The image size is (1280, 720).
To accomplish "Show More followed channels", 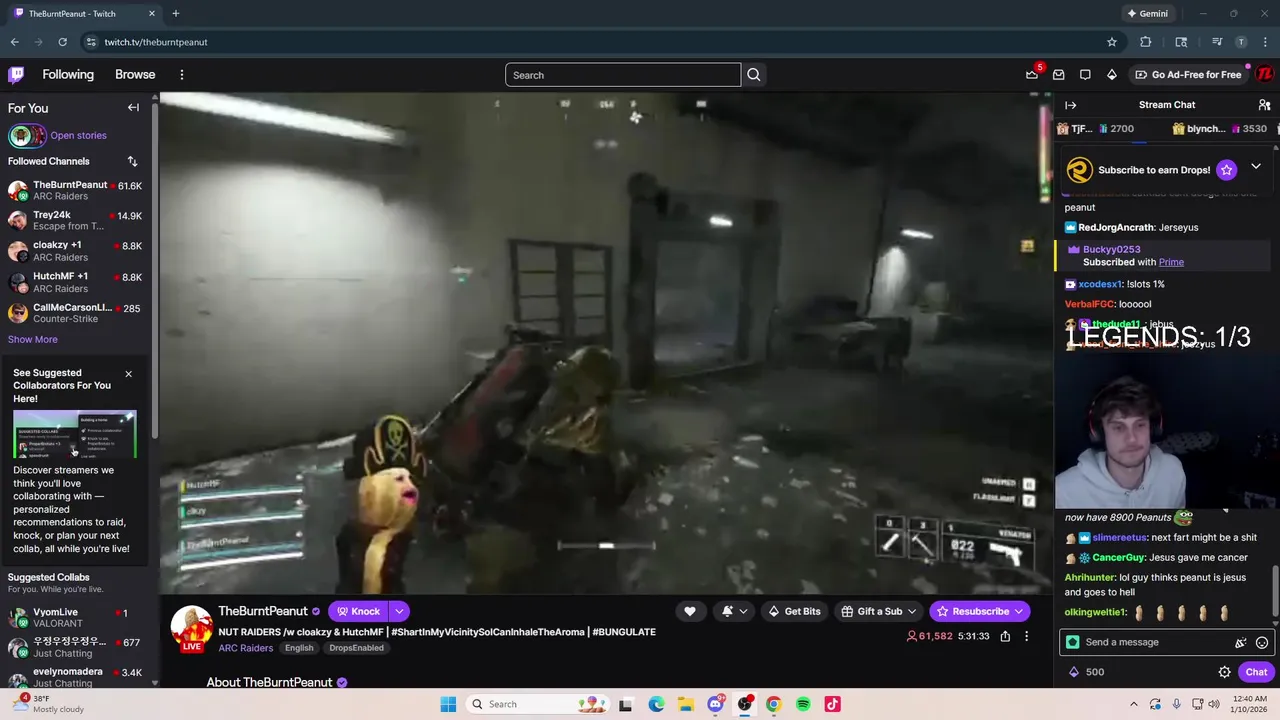I will point(33,339).
